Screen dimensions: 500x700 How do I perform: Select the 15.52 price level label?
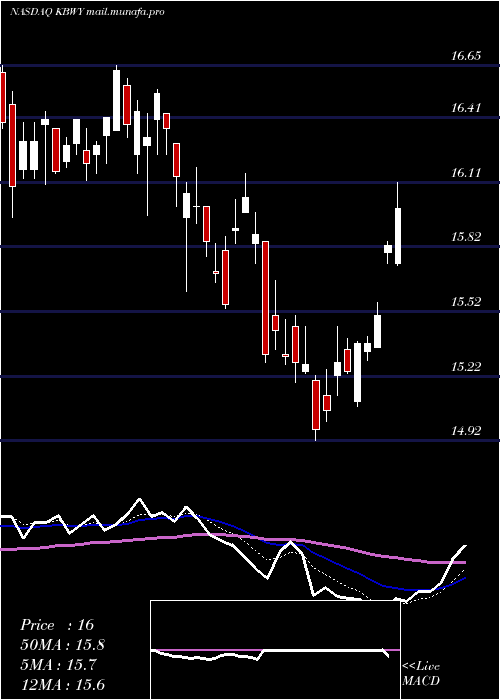click(x=466, y=301)
